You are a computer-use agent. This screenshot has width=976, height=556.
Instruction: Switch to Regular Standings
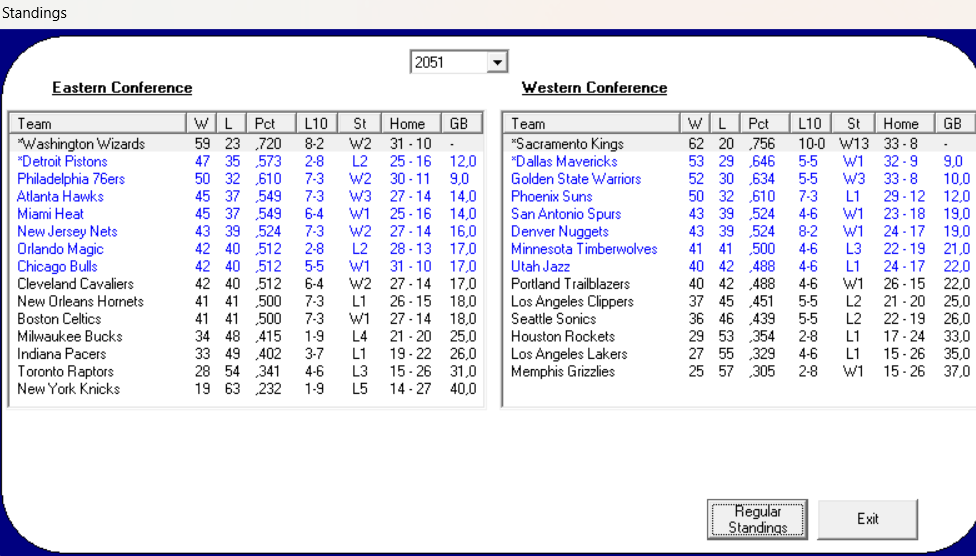tap(757, 519)
